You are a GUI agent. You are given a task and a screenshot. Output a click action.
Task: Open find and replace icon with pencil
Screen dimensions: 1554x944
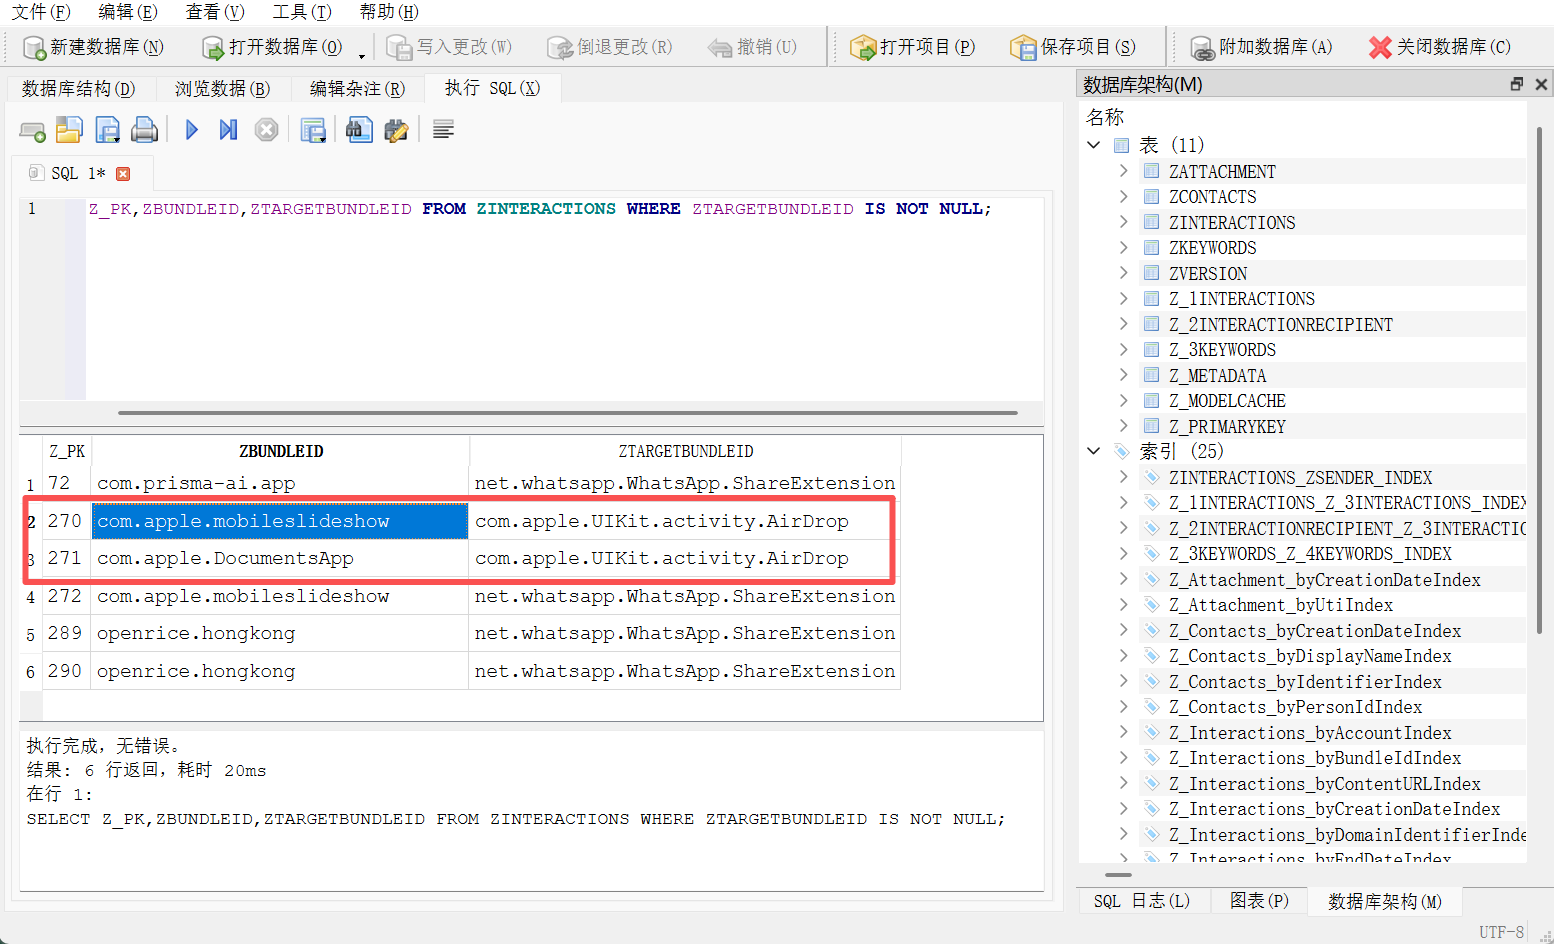(x=396, y=130)
